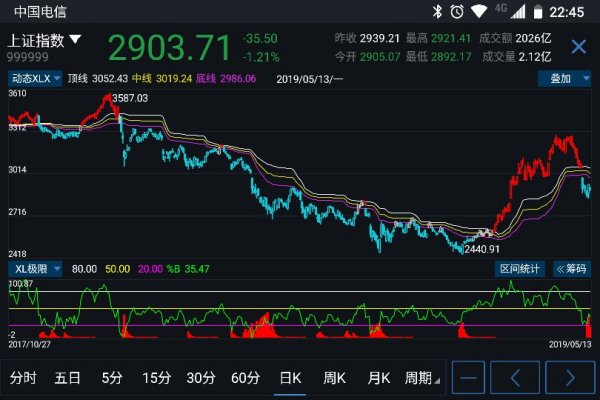600x400 pixels.
Task: Switch to the 分时 tab
Action: pyautogui.click(x=23, y=378)
